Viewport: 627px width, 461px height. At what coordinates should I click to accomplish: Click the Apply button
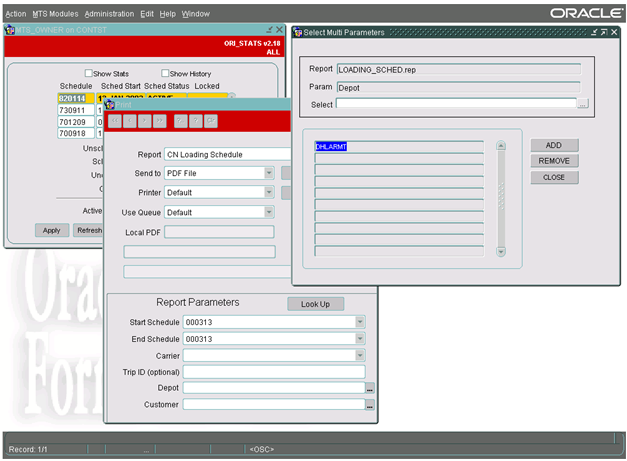(52, 230)
